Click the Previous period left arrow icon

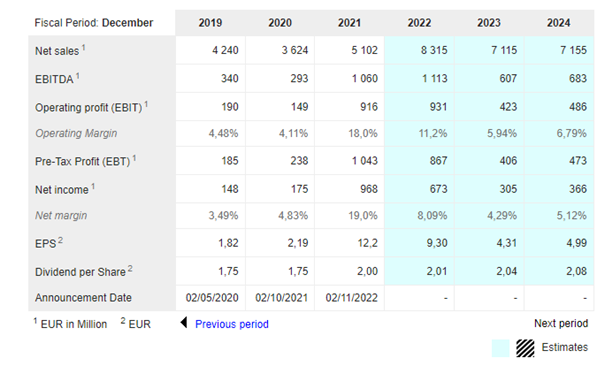(184, 322)
